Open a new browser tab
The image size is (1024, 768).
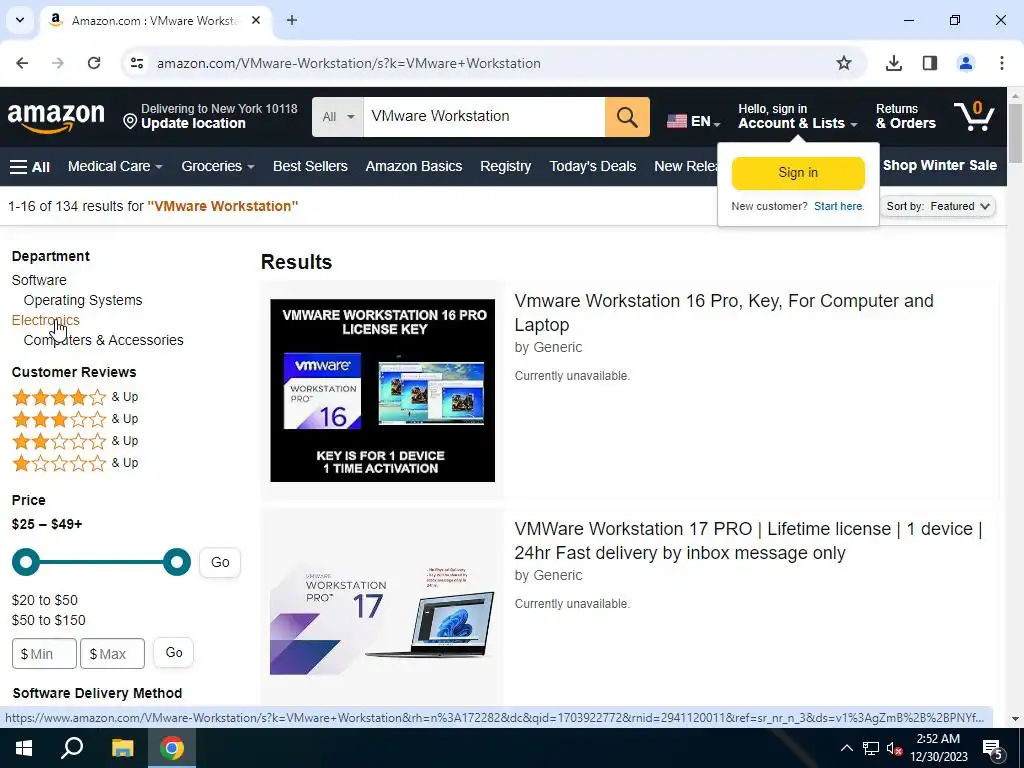[x=292, y=20]
